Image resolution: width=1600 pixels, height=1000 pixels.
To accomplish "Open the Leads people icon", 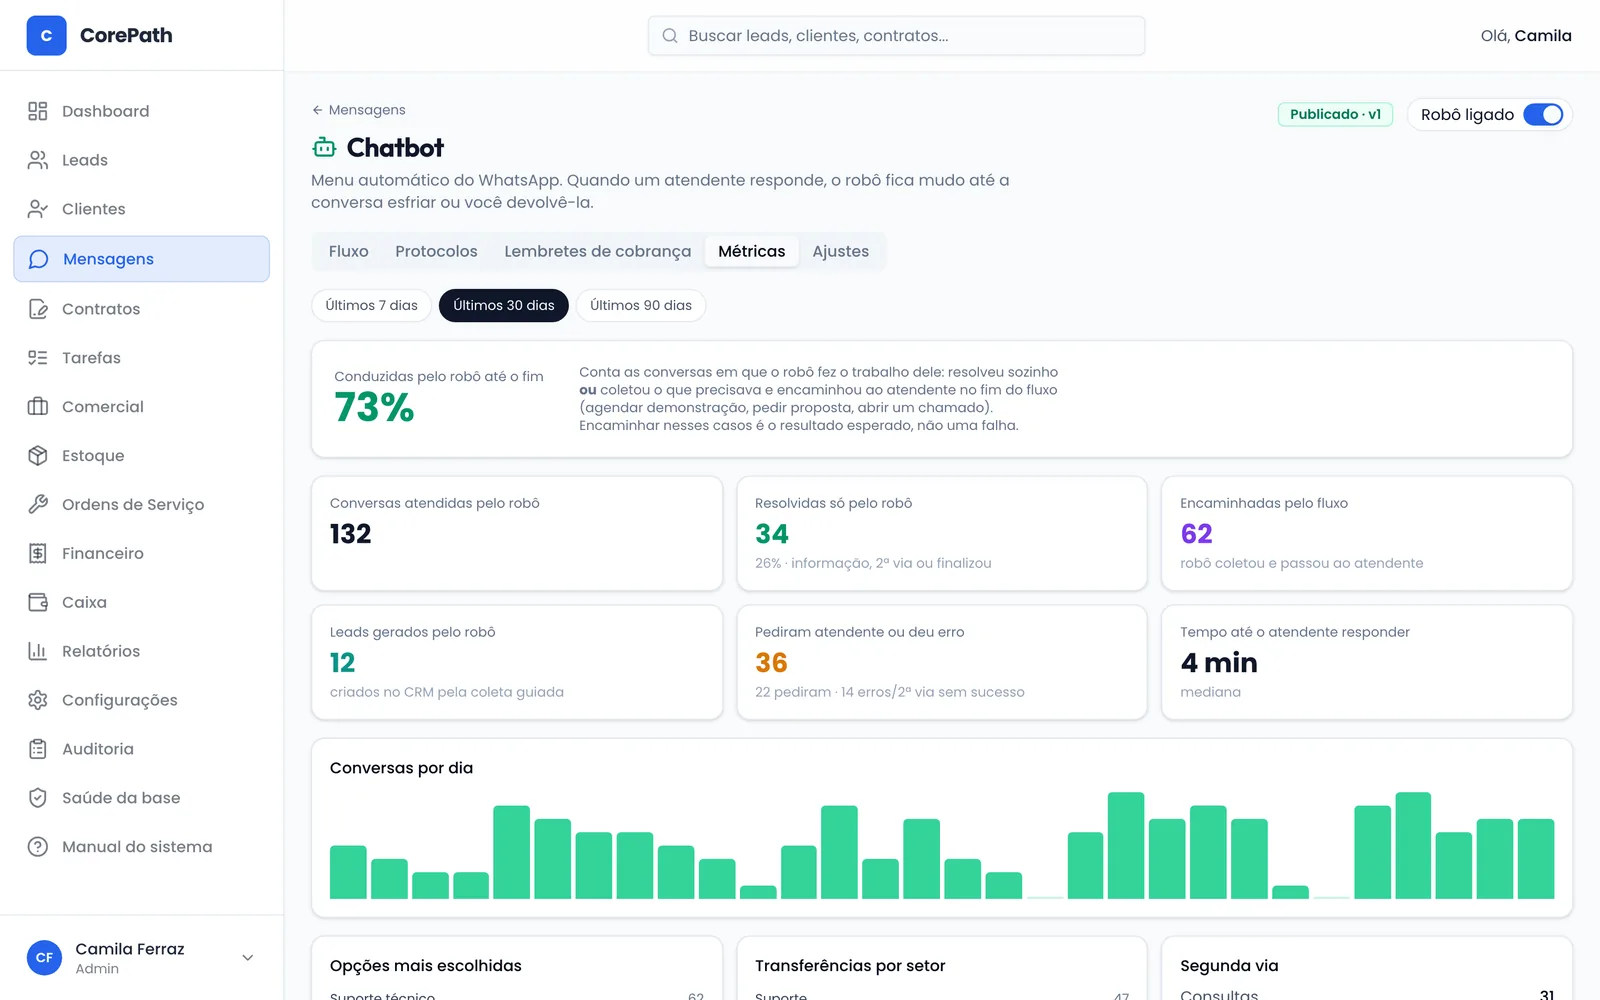I will [x=38, y=160].
